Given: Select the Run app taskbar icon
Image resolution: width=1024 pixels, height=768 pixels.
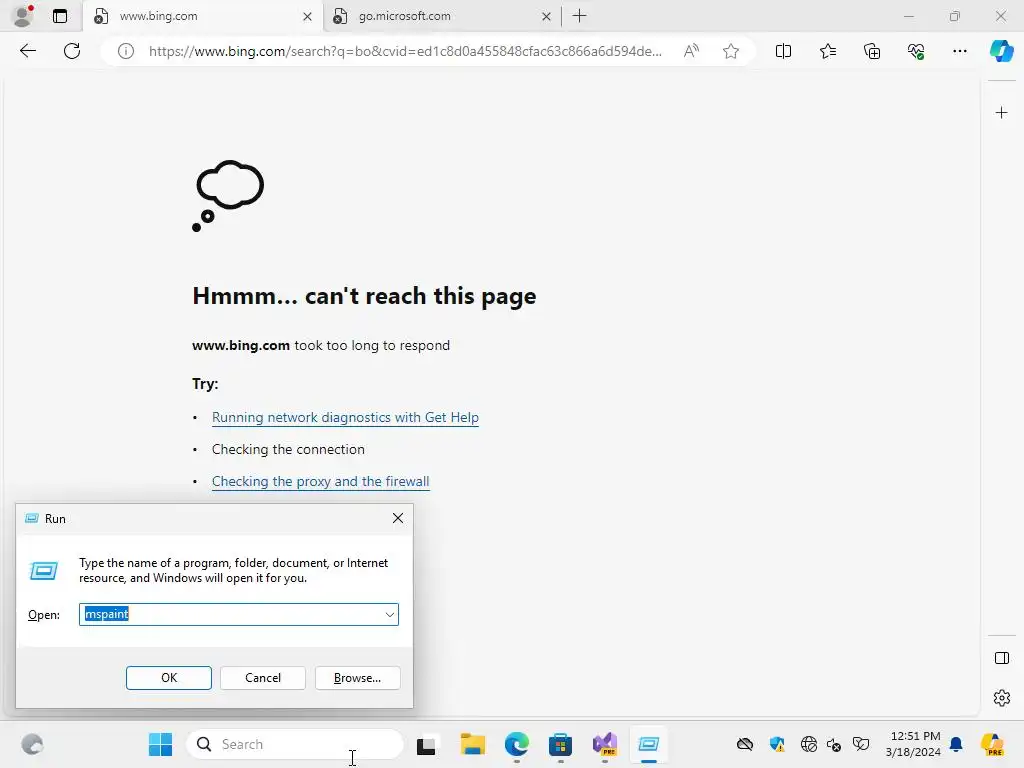Looking at the screenshot, I should [x=648, y=744].
